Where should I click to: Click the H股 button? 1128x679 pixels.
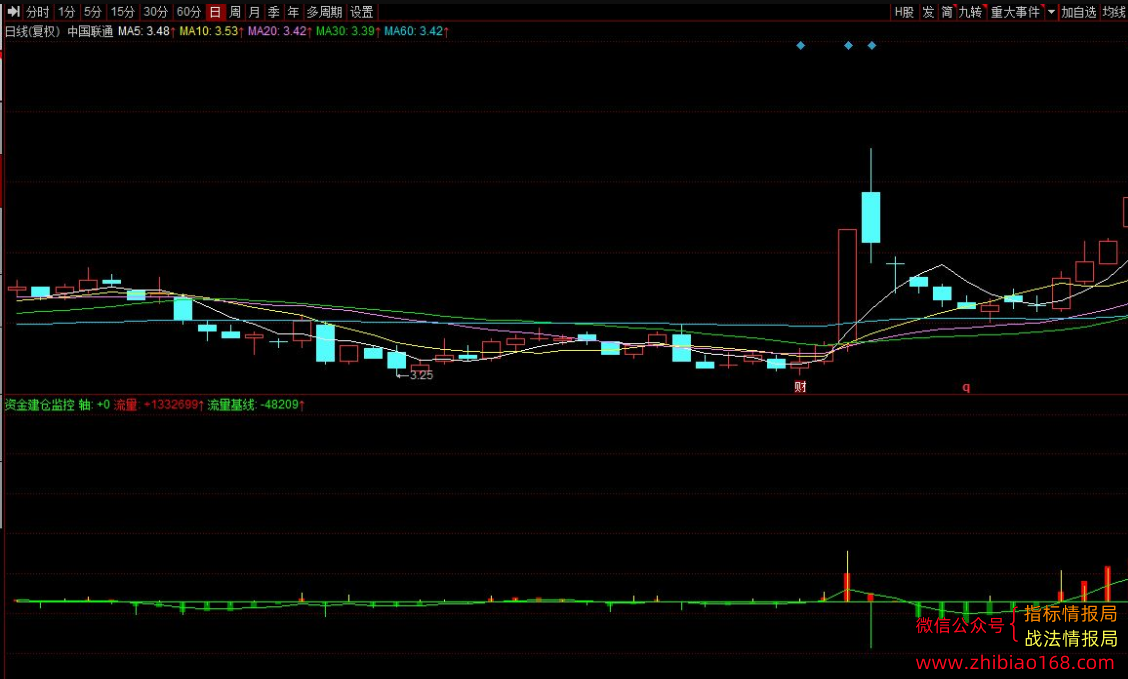coord(904,12)
